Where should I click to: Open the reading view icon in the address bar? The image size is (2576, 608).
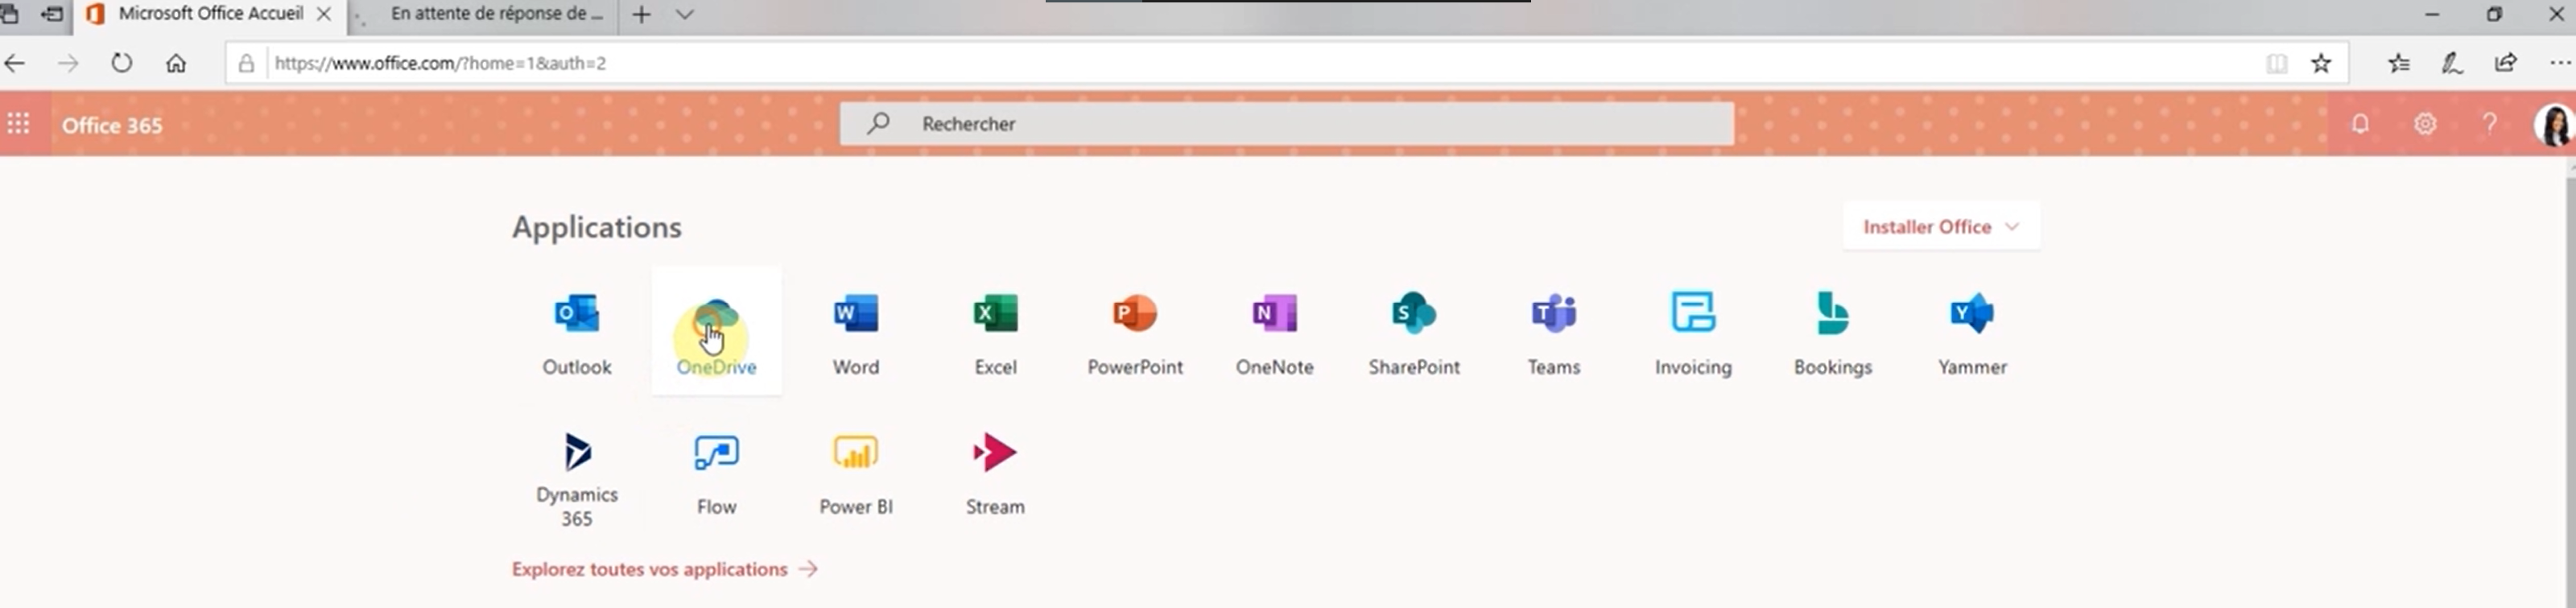click(2277, 63)
